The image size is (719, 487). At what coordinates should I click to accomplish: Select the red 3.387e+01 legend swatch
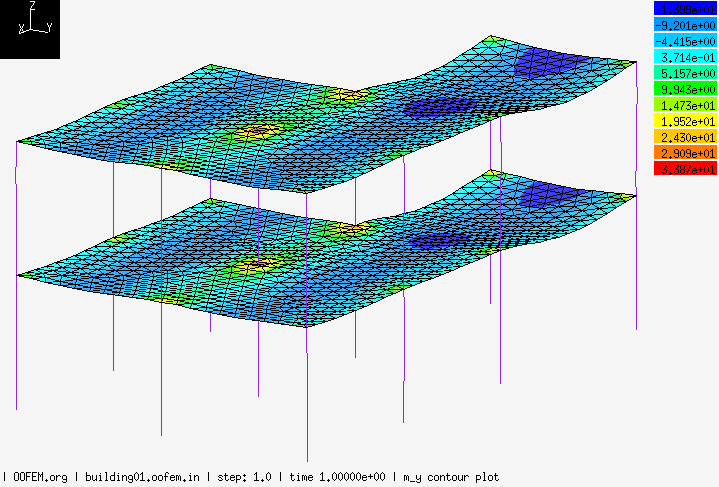coord(685,169)
